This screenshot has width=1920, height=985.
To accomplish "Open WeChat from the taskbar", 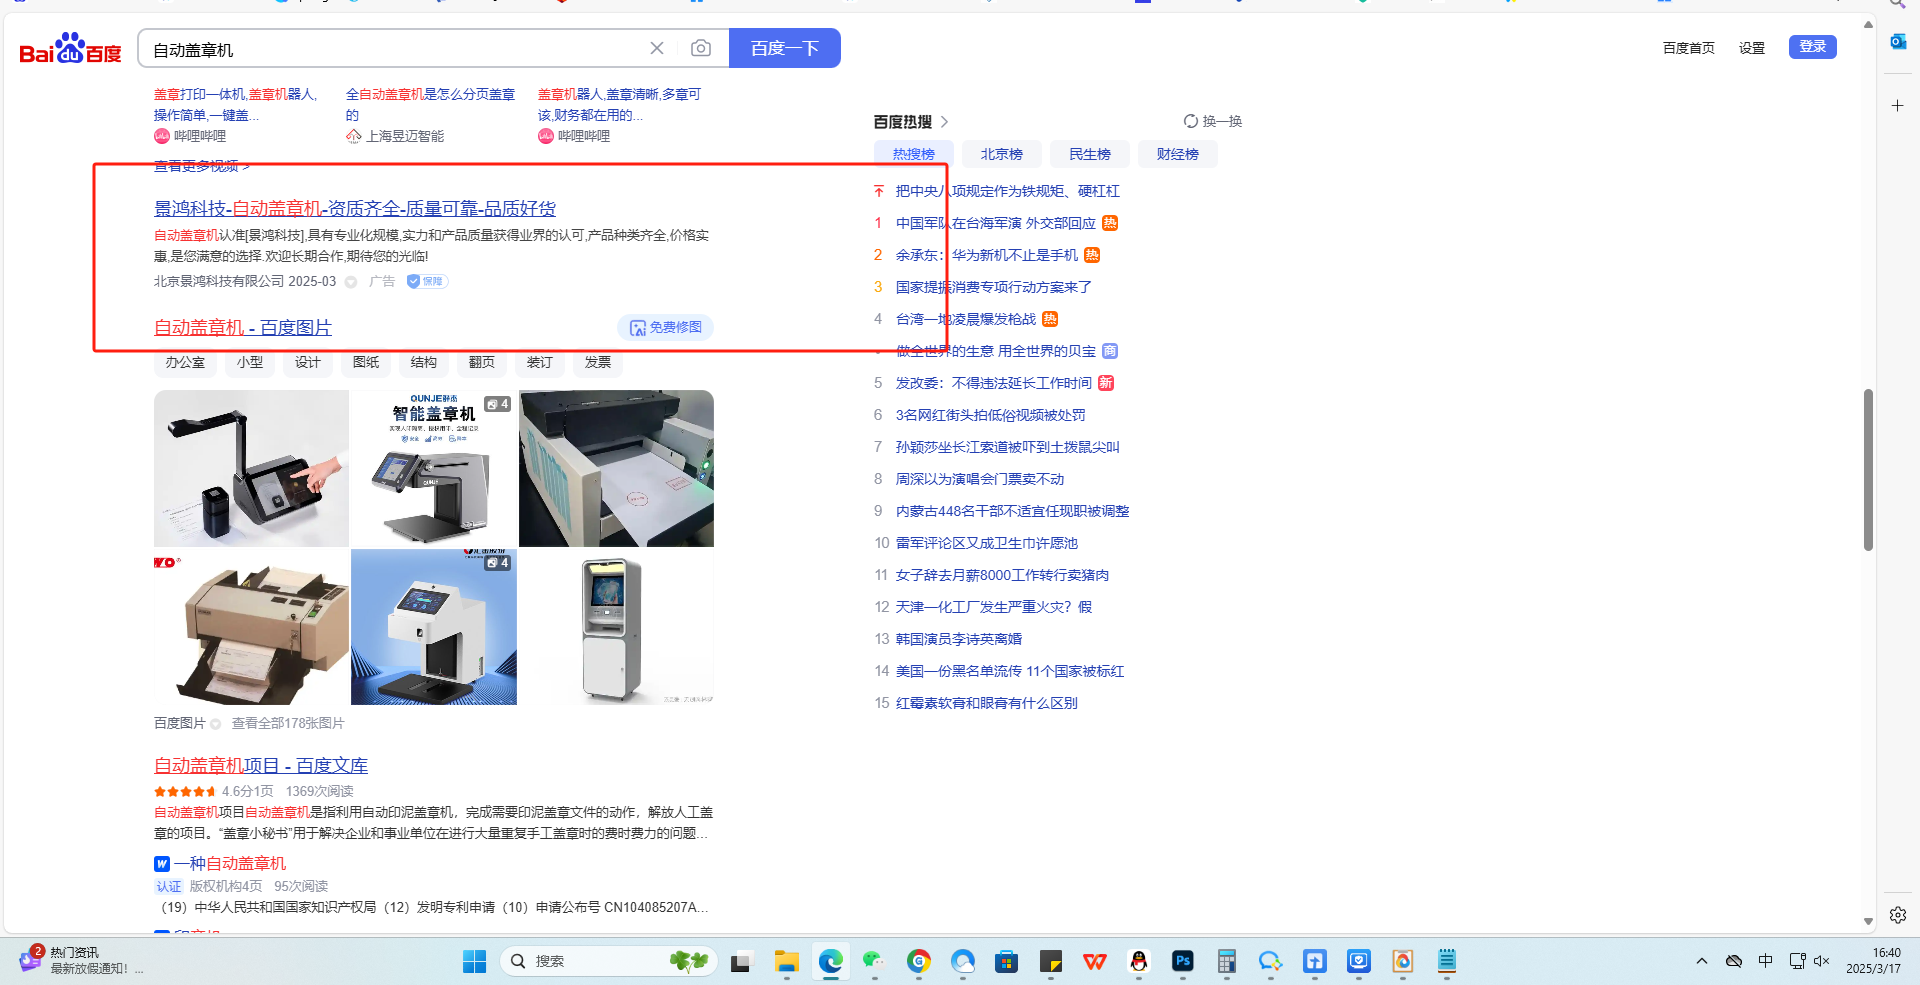I will 874,962.
